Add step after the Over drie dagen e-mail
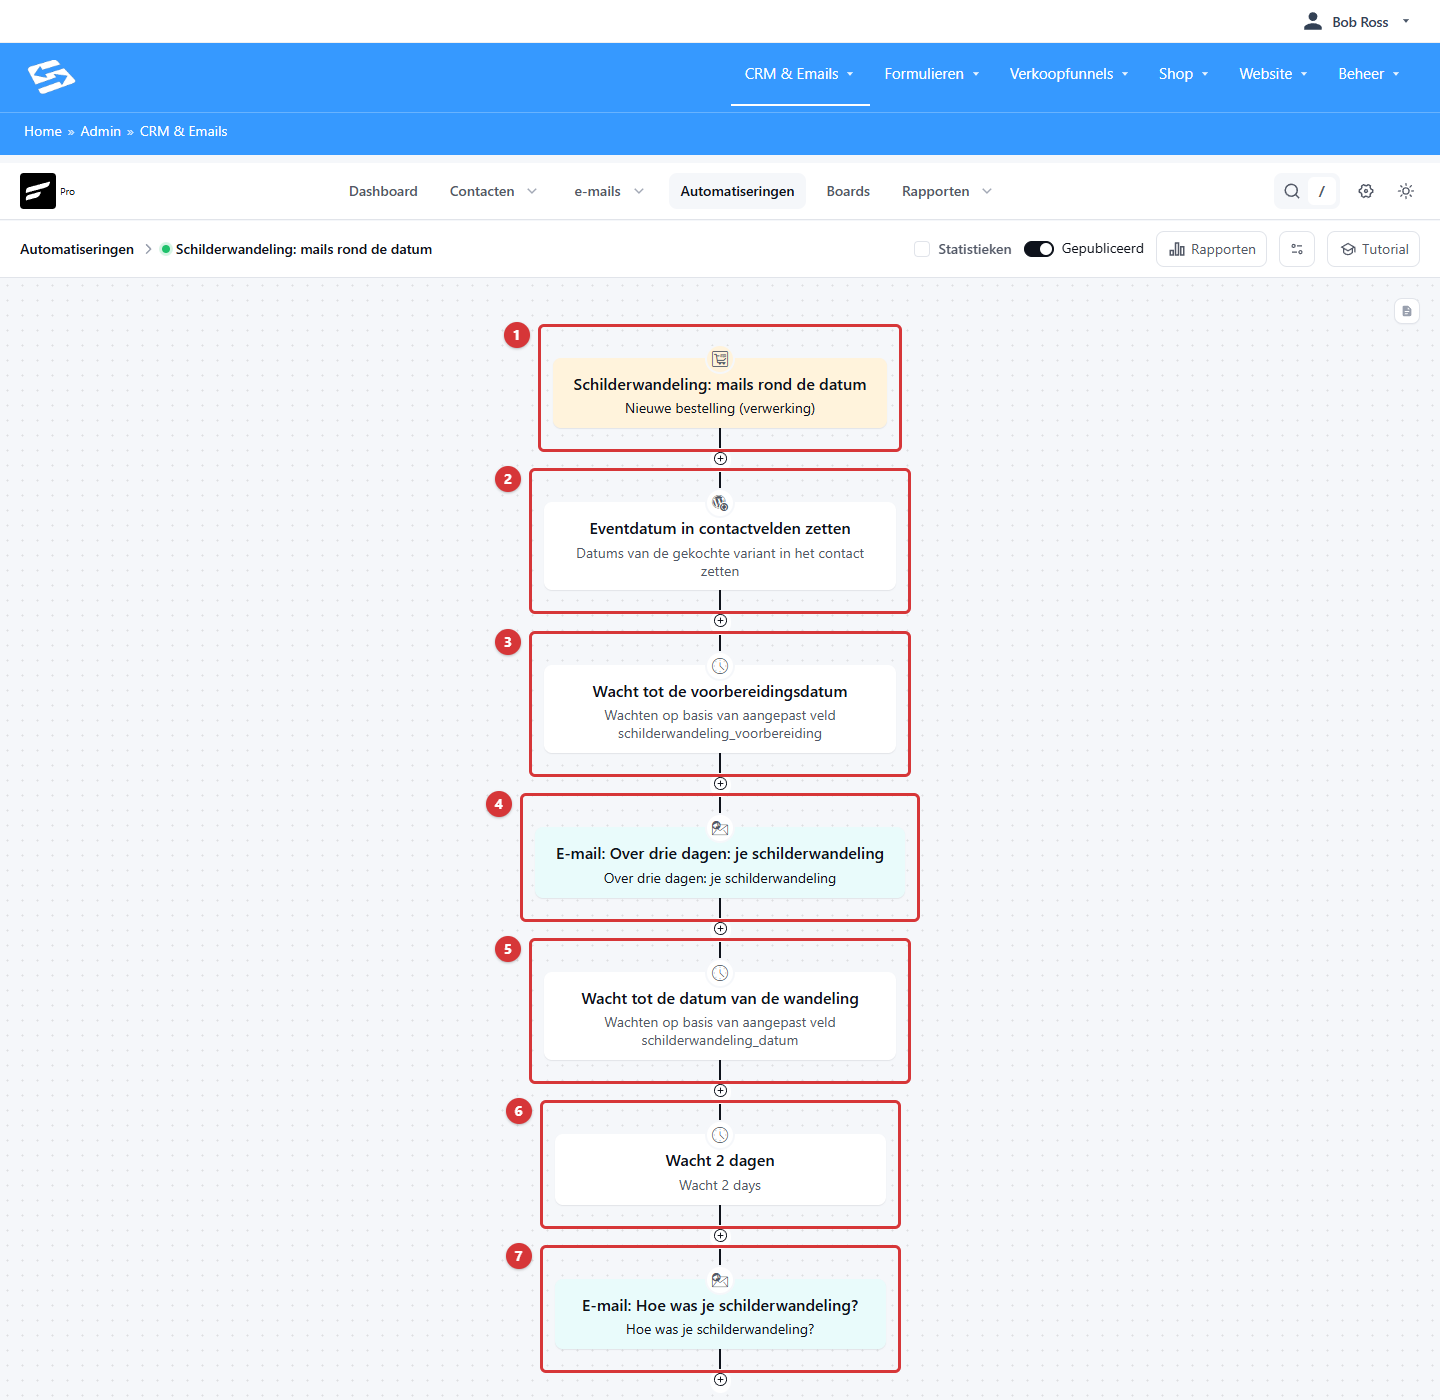Image resolution: width=1440 pixels, height=1400 pixels. click(720, 929)
